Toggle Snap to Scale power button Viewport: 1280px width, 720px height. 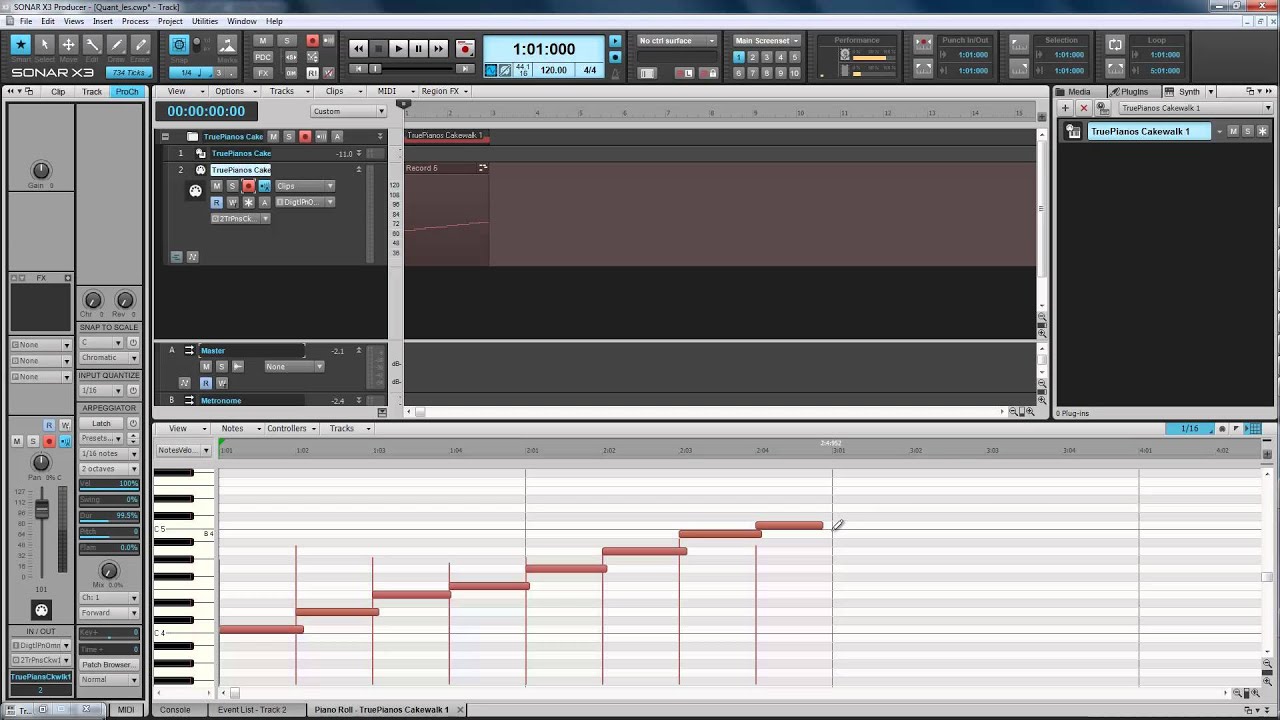click(133, 342)
